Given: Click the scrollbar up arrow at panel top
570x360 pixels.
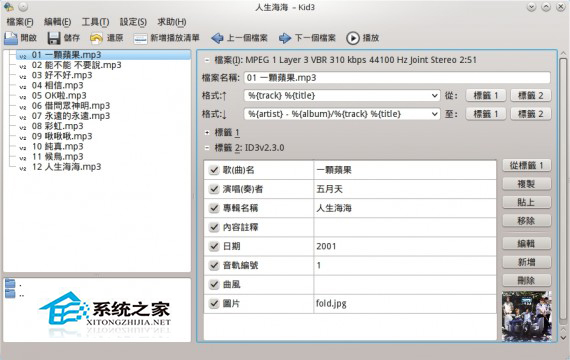Looking at the screenshot, I should click(x=563, y=54).
